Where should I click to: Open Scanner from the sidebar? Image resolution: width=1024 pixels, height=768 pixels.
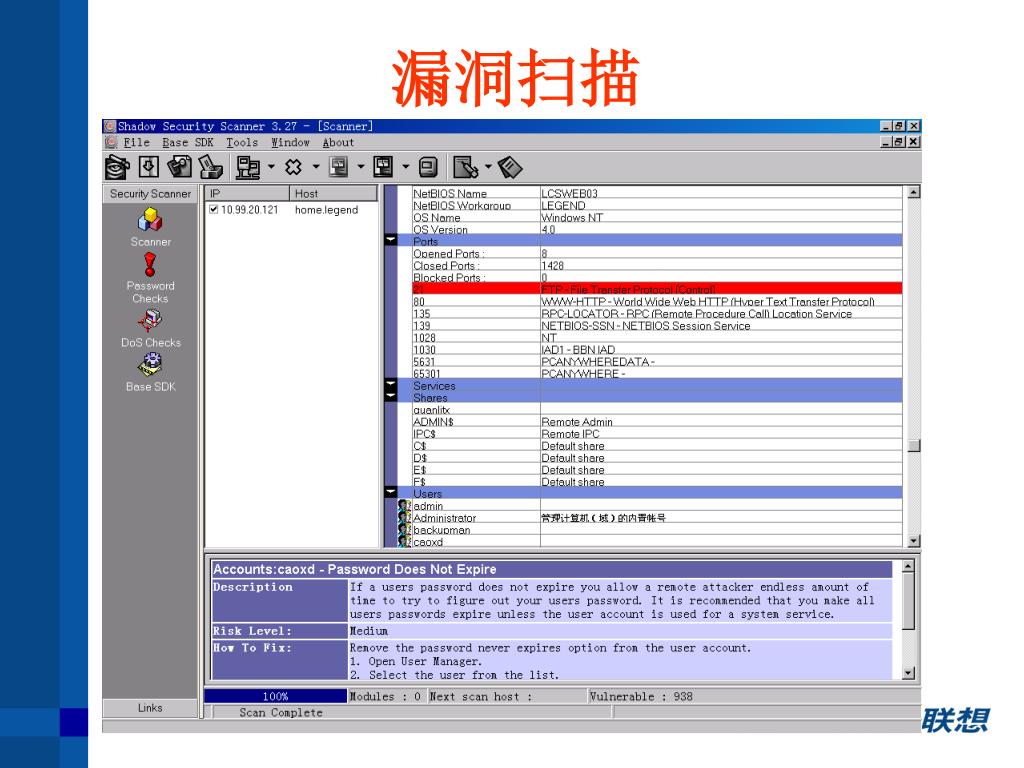click(x=150, y=227)
